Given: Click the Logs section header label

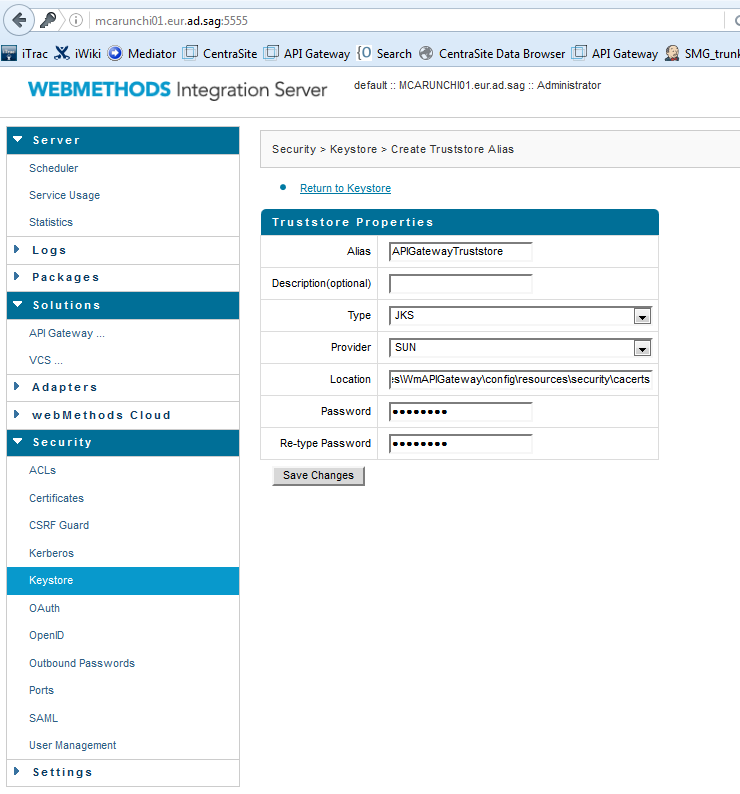Looking at the screenshot, I should (x=49, y=250).
